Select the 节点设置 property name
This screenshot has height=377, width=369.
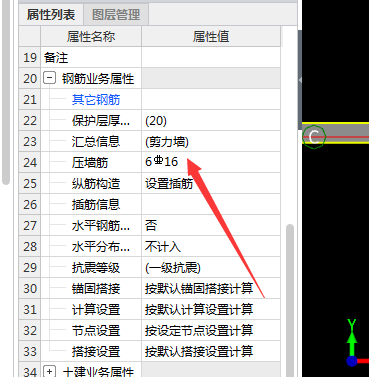click(96, 331)
